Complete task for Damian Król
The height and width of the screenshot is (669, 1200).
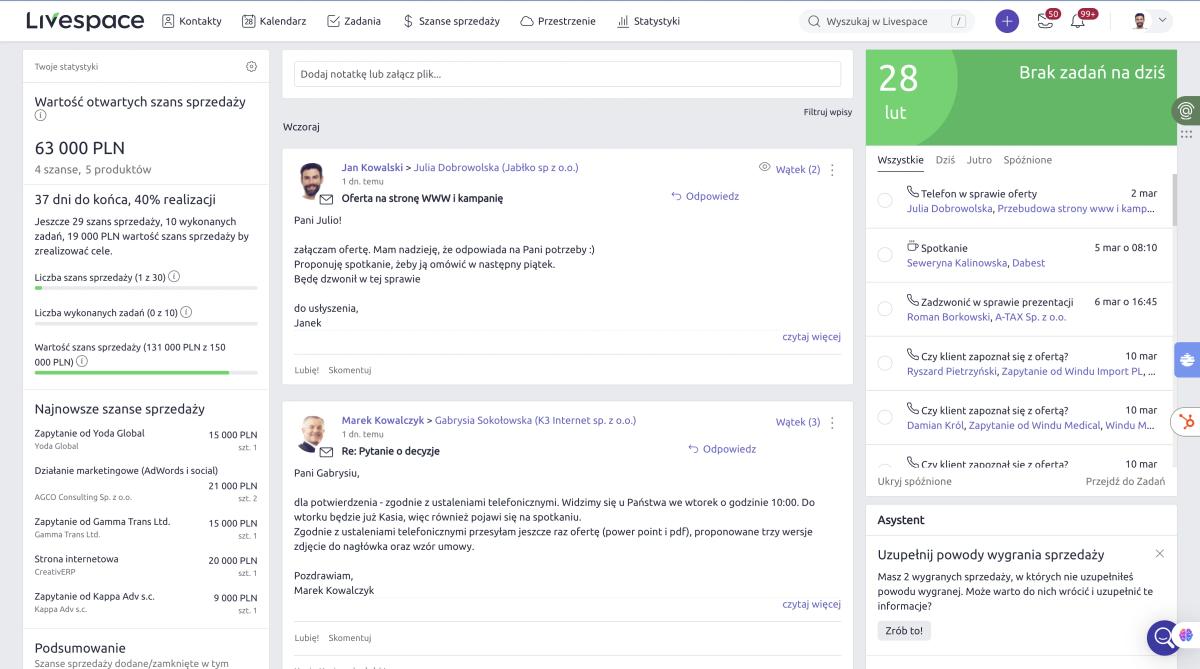[x=885, y=418]
